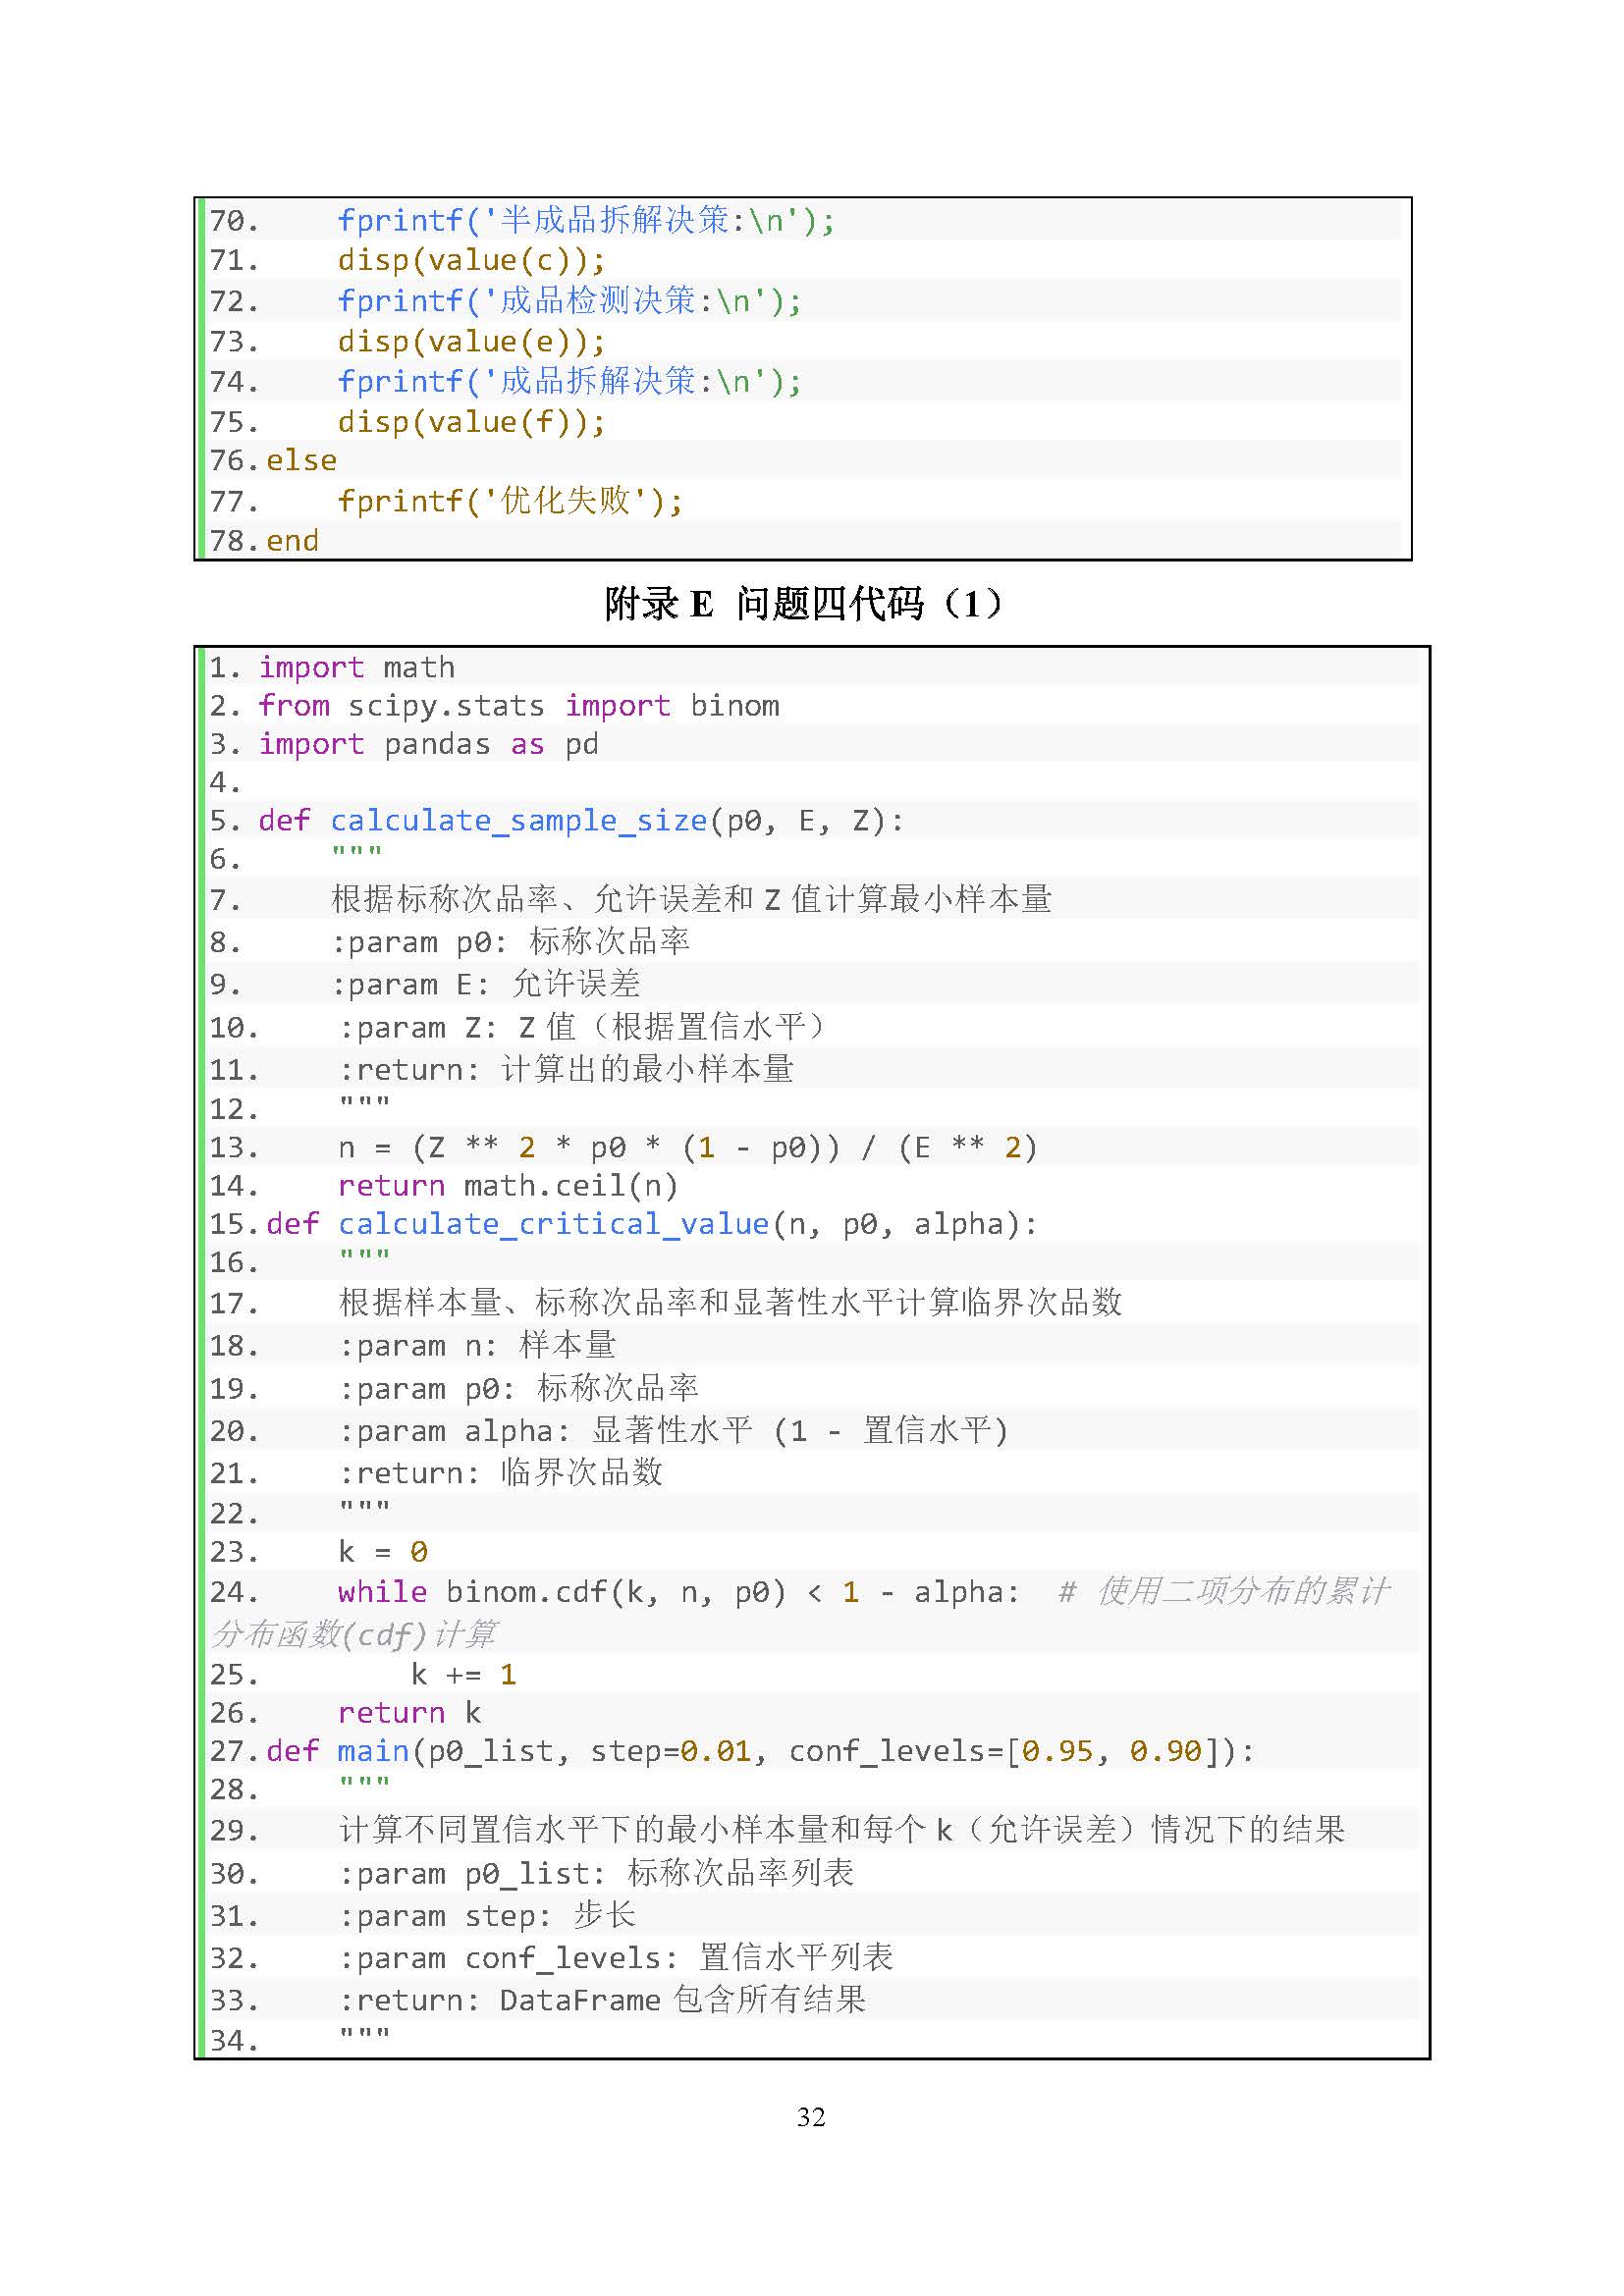Image resolution: width=1624 pixels, height=2296 pixels.
Task: Click the line ':param conf_levels: 置信水平列表'
Action: [x=615, y=1958]
